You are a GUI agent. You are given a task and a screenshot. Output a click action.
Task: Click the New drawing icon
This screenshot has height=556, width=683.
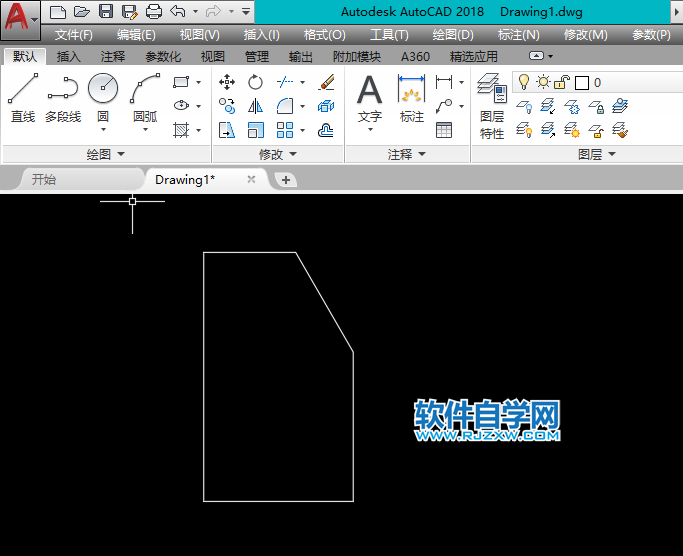click(x=57, y=12)
